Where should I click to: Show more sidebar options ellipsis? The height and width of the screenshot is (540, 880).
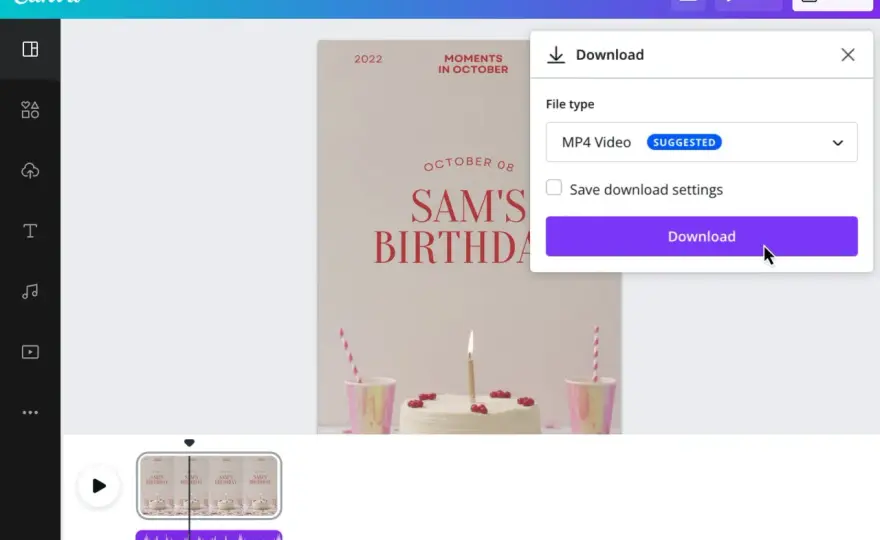tap(30, 413)
